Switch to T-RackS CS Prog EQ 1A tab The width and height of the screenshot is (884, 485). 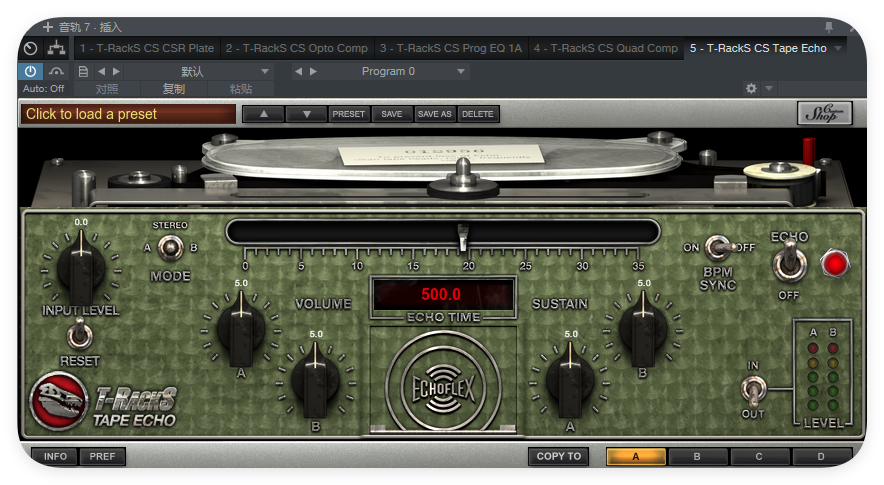click(x=451, y=48)
